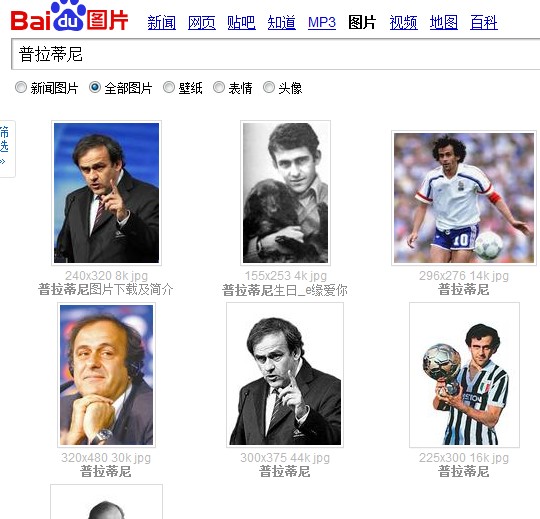Choose the 表情 radio option
Screen dimensions: 540x519
point(219,87)
